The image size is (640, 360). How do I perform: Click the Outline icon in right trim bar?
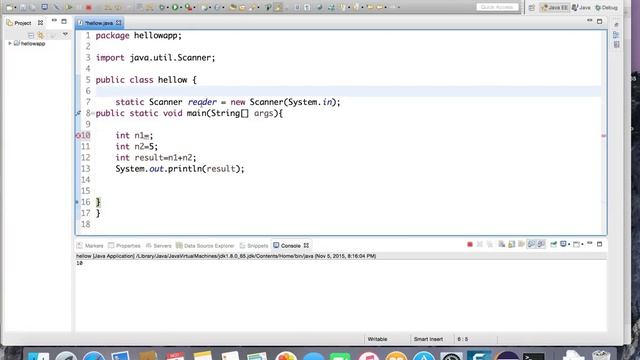[616, 35]
